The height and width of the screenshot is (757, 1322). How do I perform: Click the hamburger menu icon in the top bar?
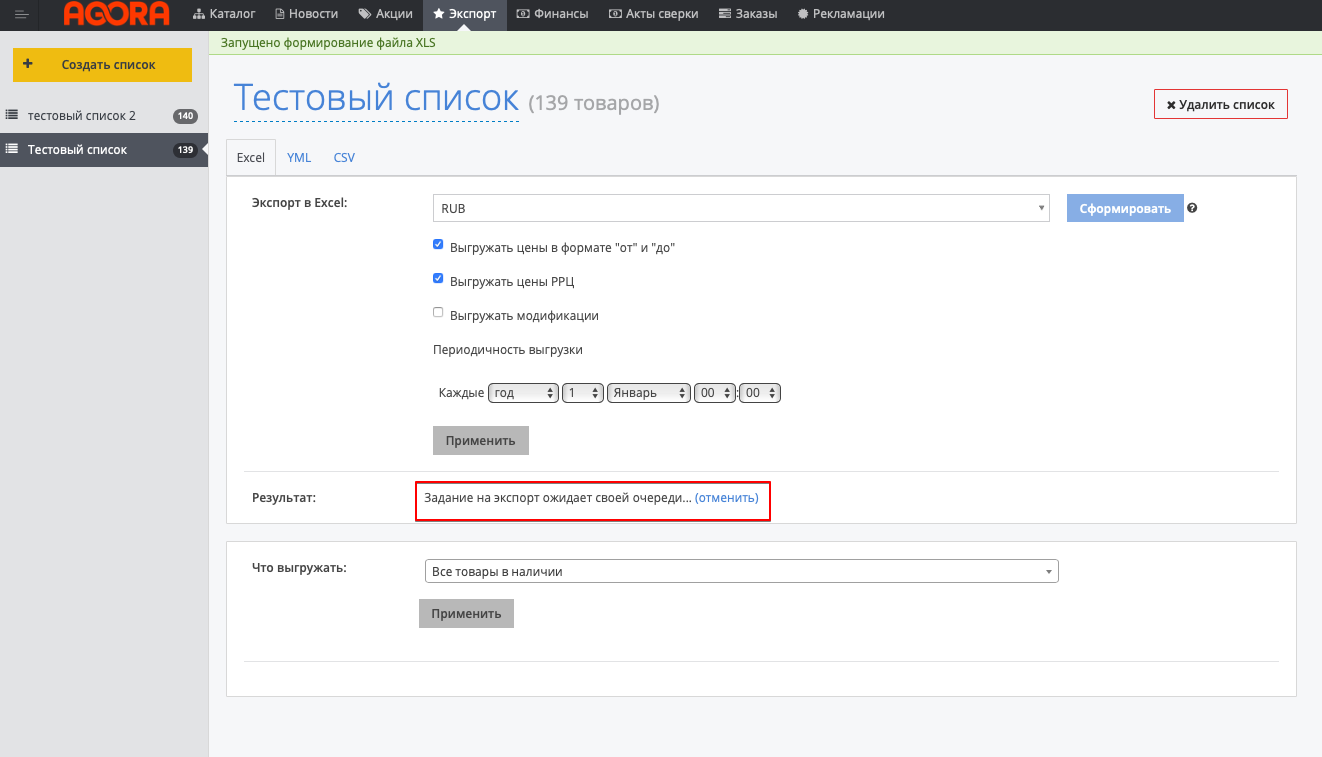tap(21, 14)
